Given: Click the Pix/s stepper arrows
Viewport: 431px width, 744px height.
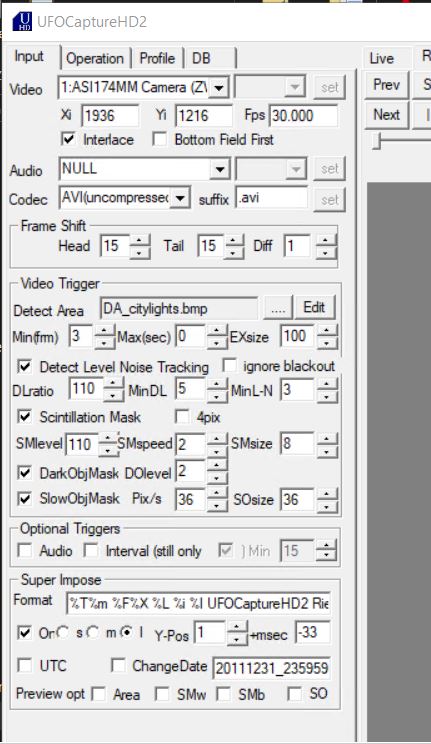Looking at the screenshot, I should [x=217, y=499].
